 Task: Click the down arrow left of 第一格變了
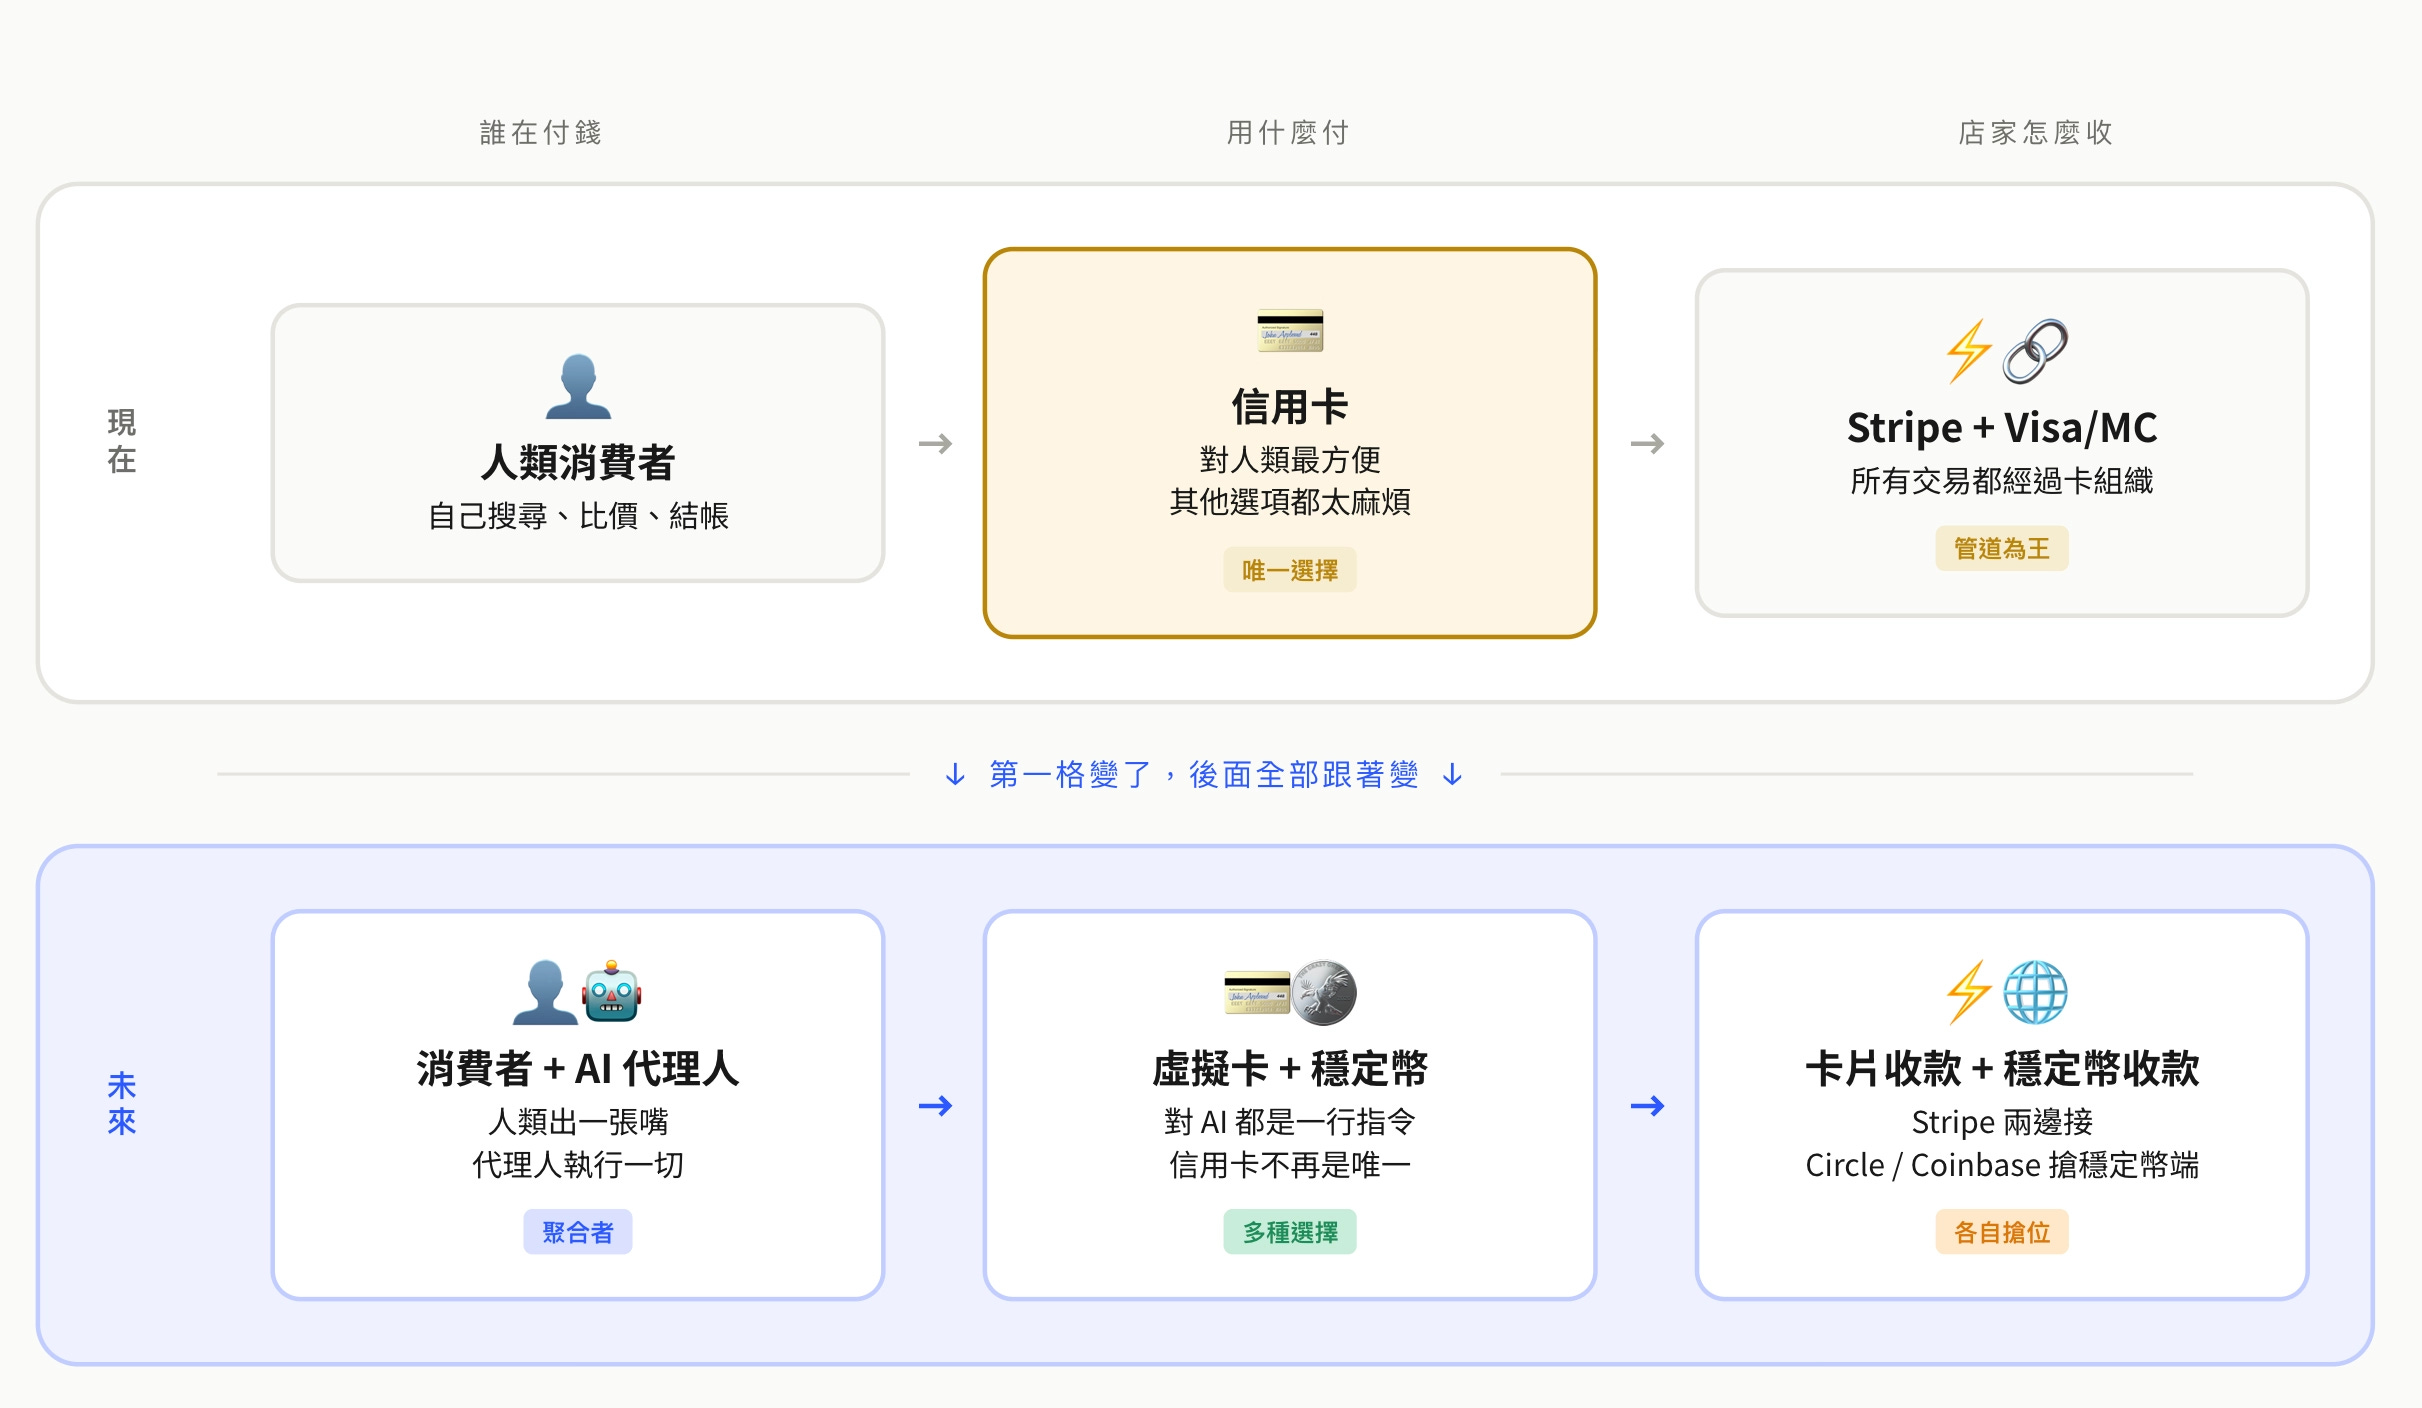coord(955,774)
